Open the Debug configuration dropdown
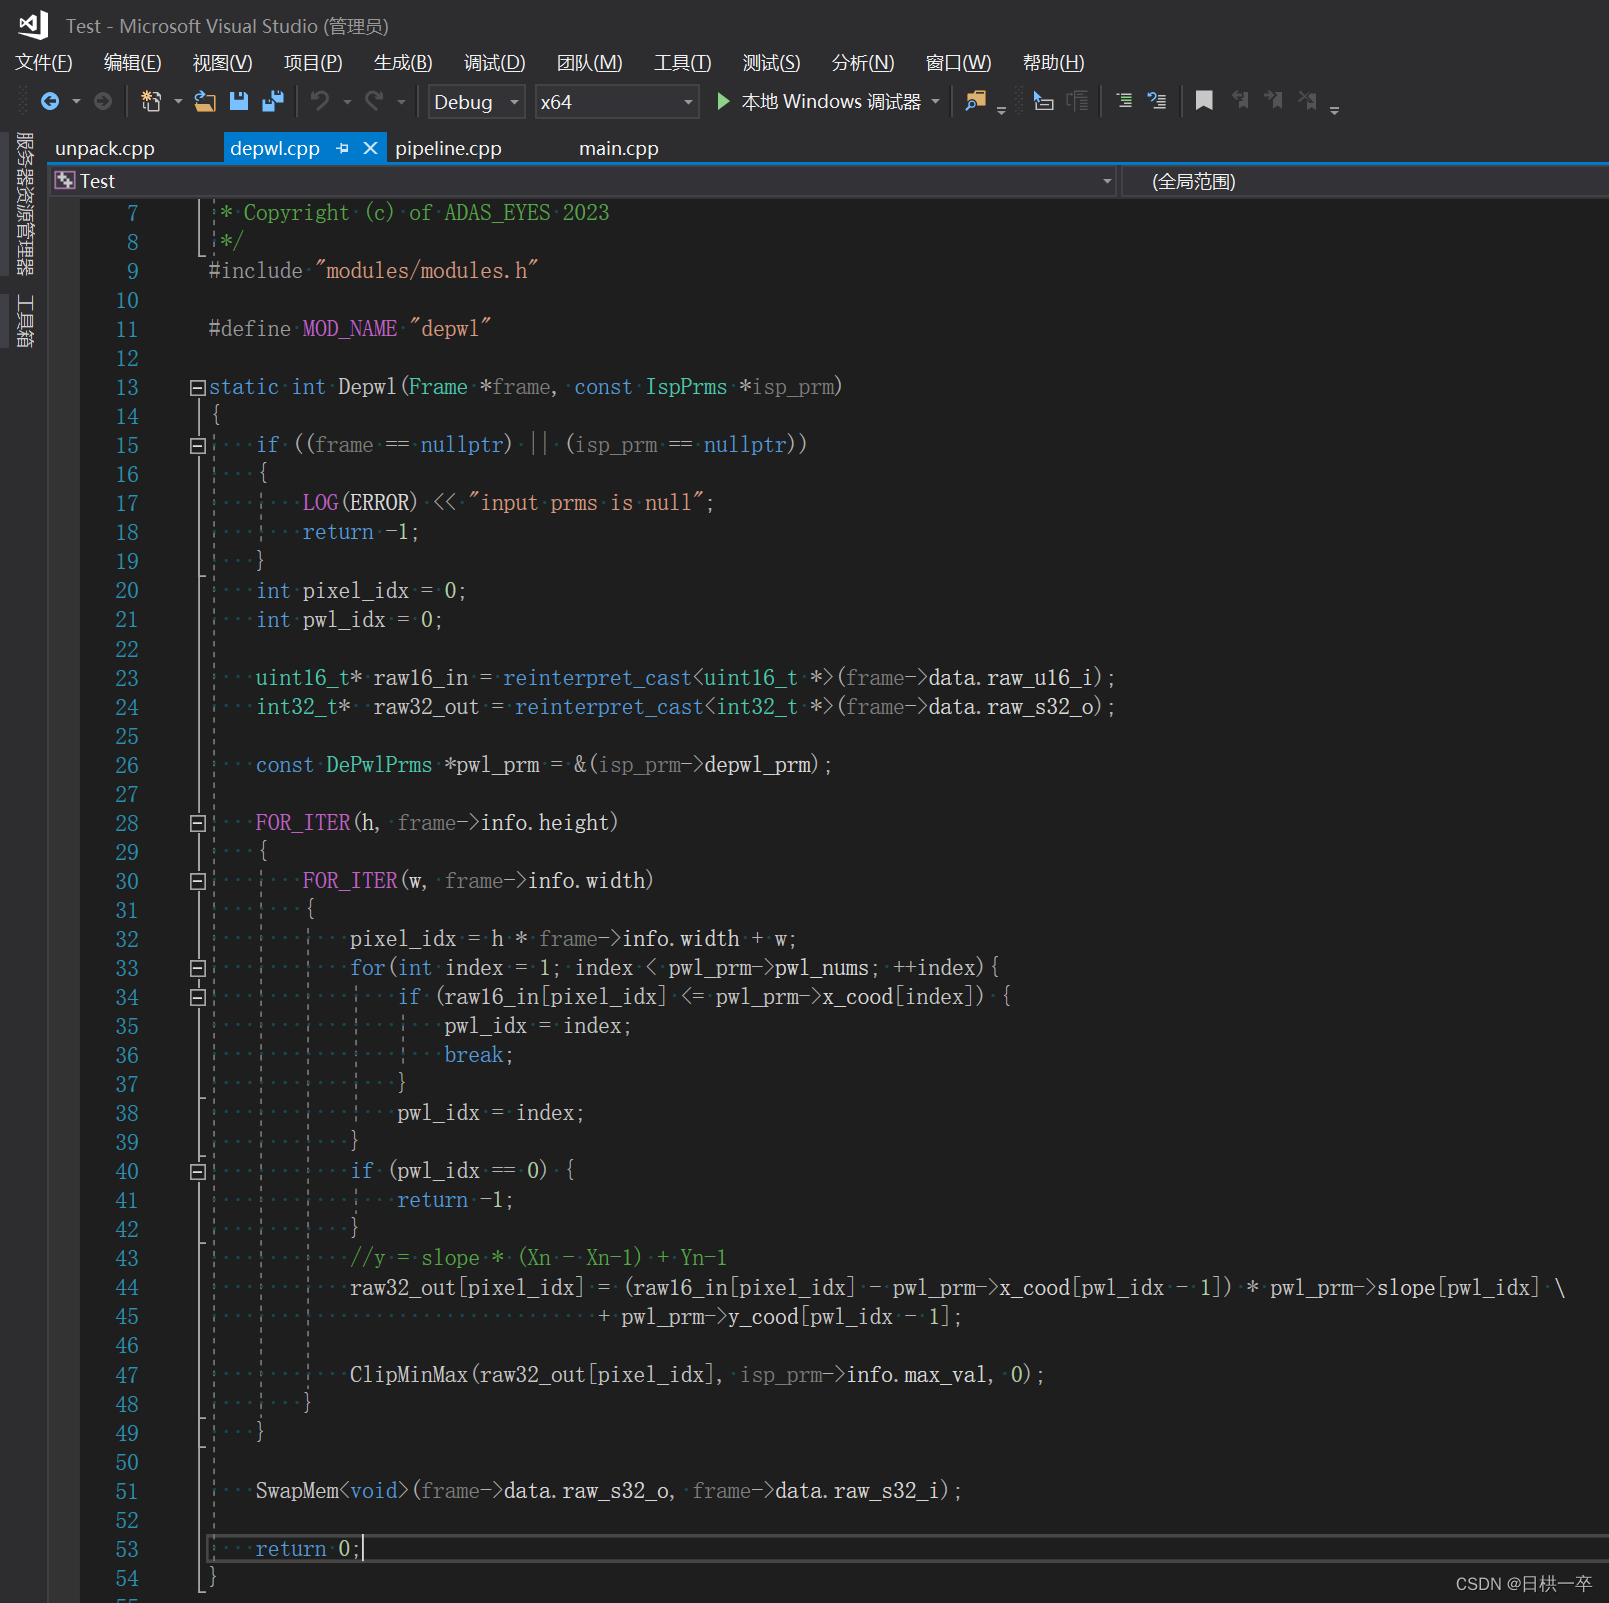The image size is (1609, 1603). 514,102
